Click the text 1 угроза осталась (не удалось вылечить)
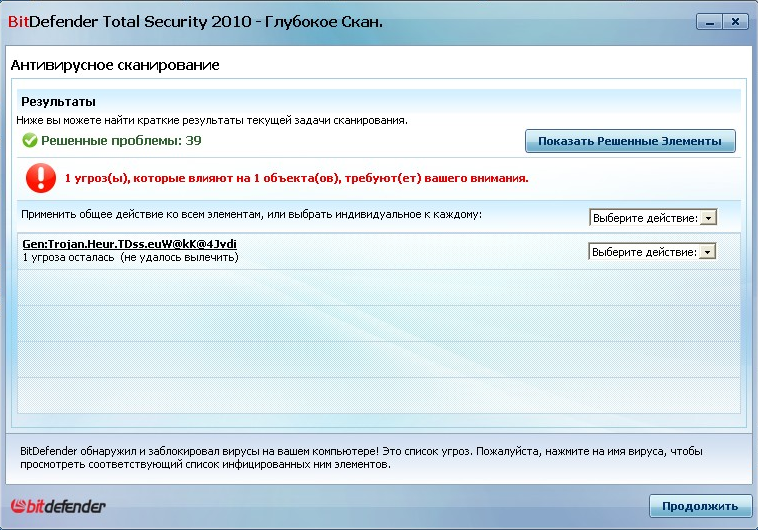This screenshot has height=530, width=758. pyautogui.click(x=131, y=257)
